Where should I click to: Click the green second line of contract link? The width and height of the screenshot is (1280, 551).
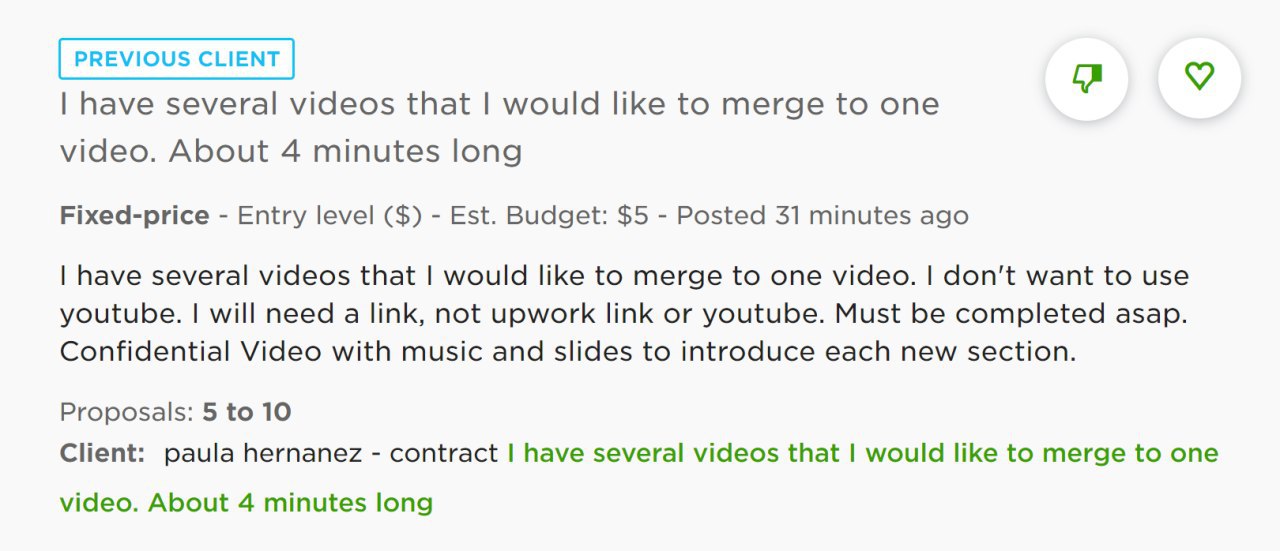[246, 502]
